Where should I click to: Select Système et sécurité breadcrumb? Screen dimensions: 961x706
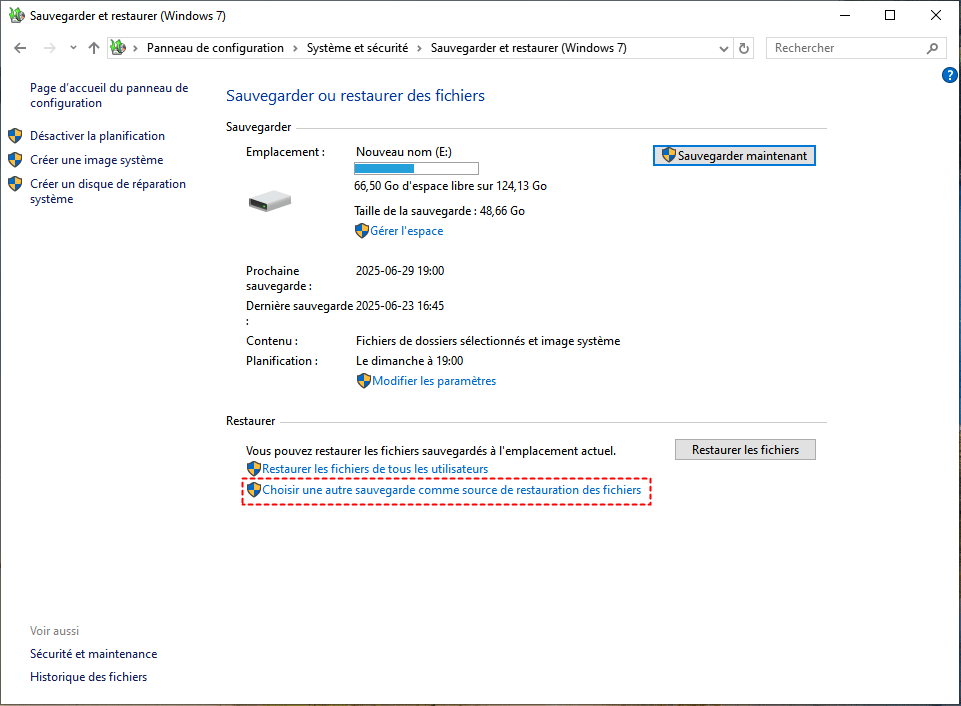click(357, 48)
